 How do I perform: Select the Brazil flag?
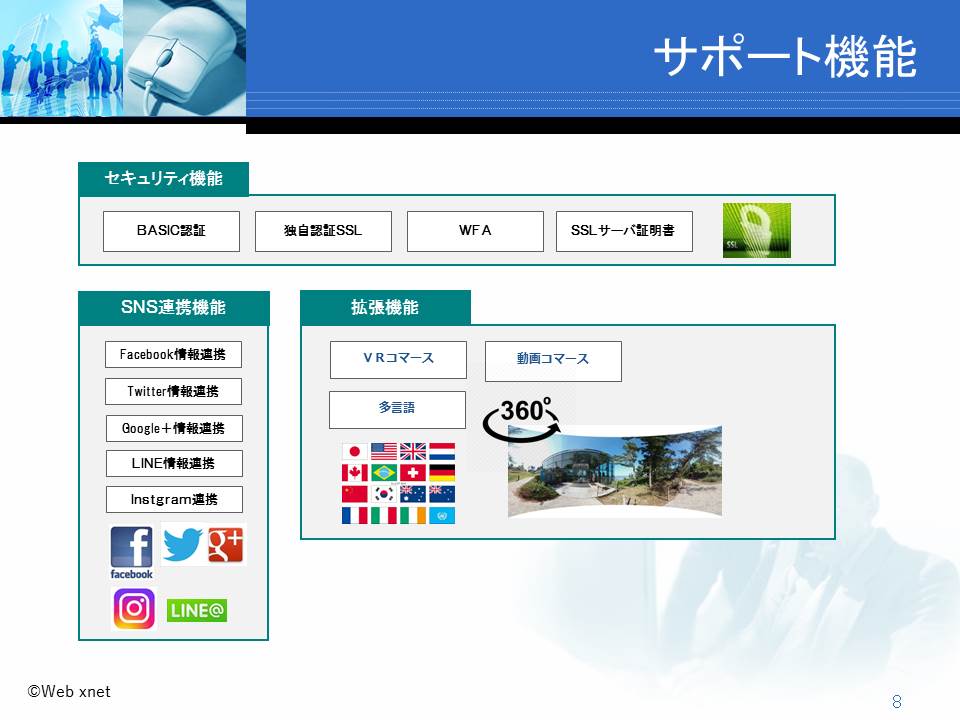pyautogui.click(x=384, y=473)
